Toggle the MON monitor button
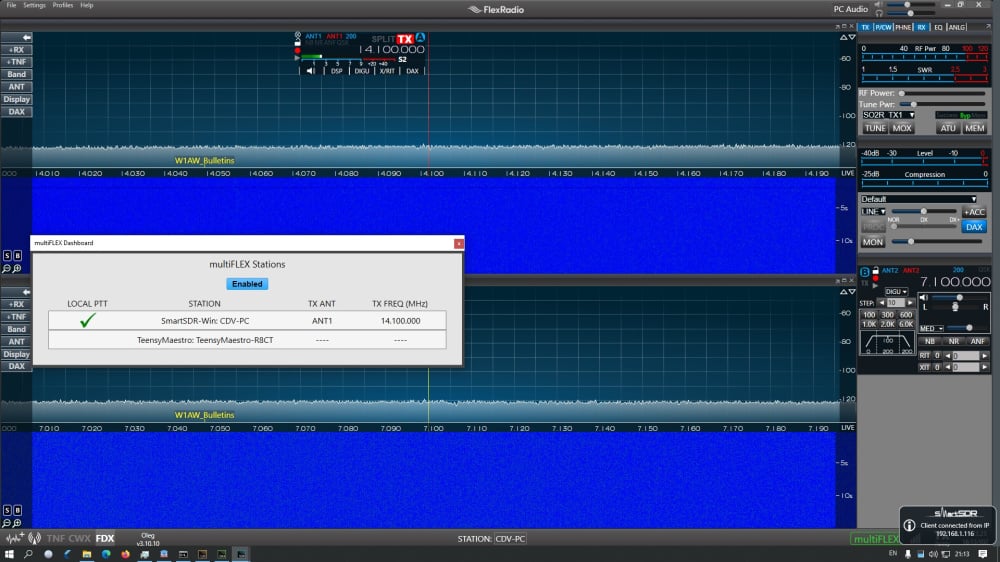 pyautogui.click(x=872, y=242)
